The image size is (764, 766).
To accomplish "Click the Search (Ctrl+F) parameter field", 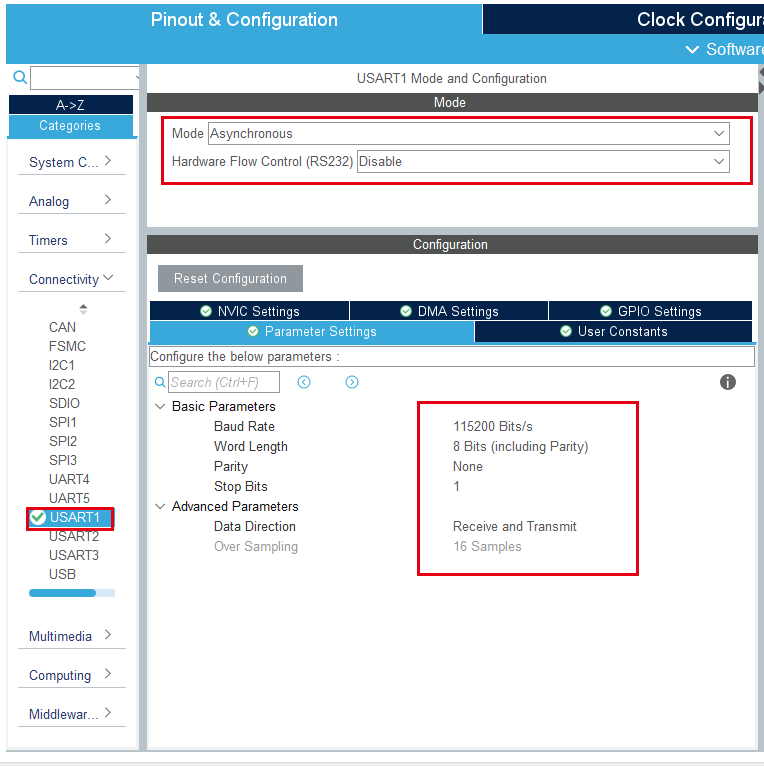I will click(x=224, y=382).
